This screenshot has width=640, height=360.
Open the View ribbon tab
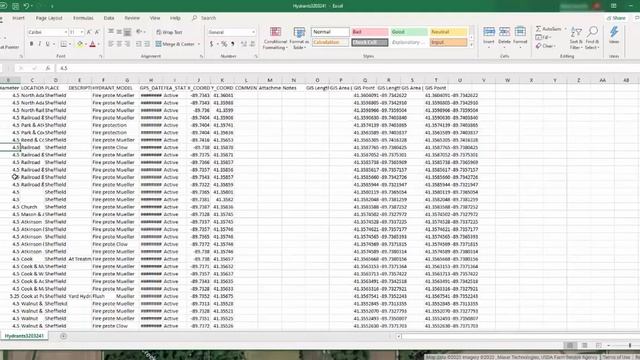point(155,18)
